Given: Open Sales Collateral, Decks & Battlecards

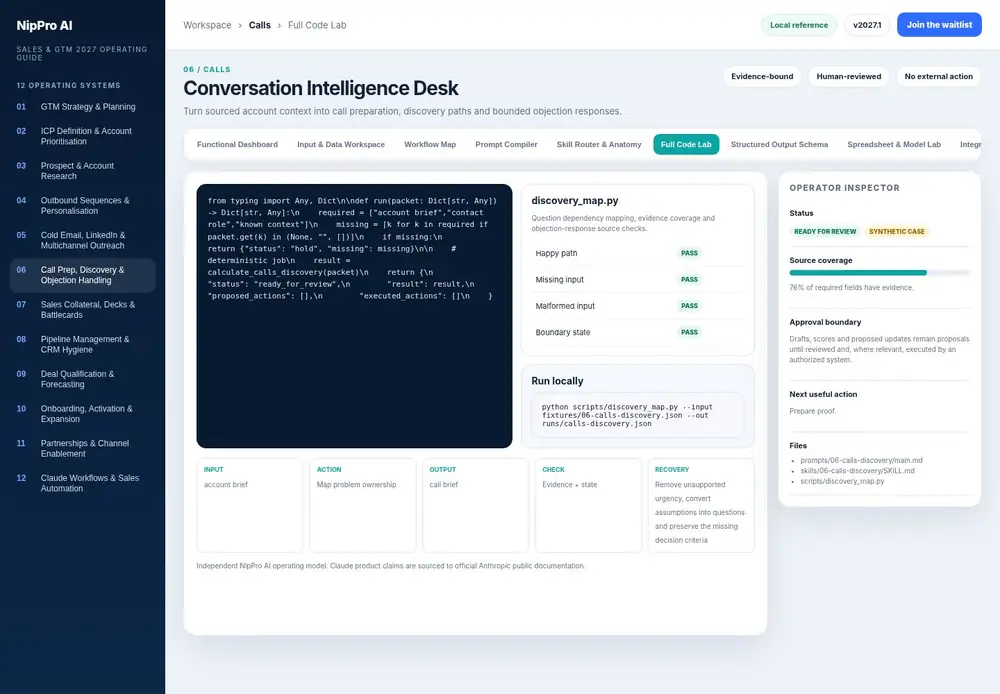Looking at the screenshot, I should point(82,309).
